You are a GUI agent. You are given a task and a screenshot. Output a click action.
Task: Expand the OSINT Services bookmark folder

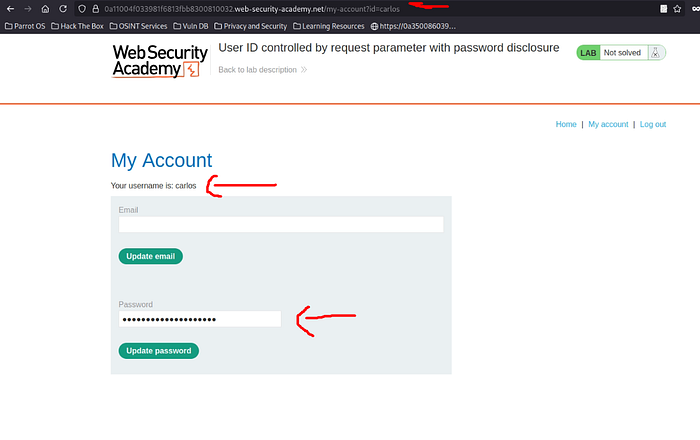click(138, 26)
